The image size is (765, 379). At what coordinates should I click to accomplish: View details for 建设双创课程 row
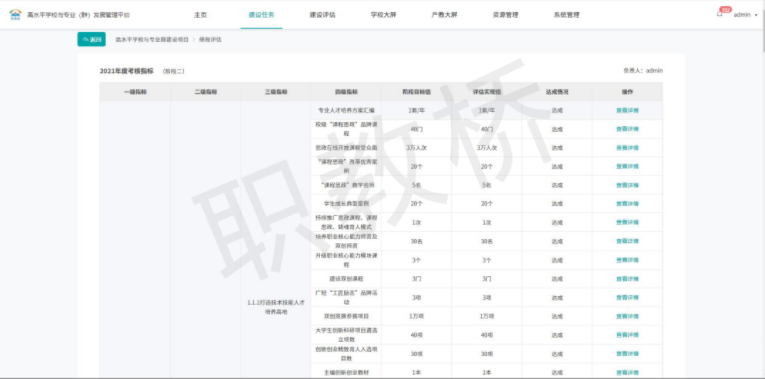627,279
